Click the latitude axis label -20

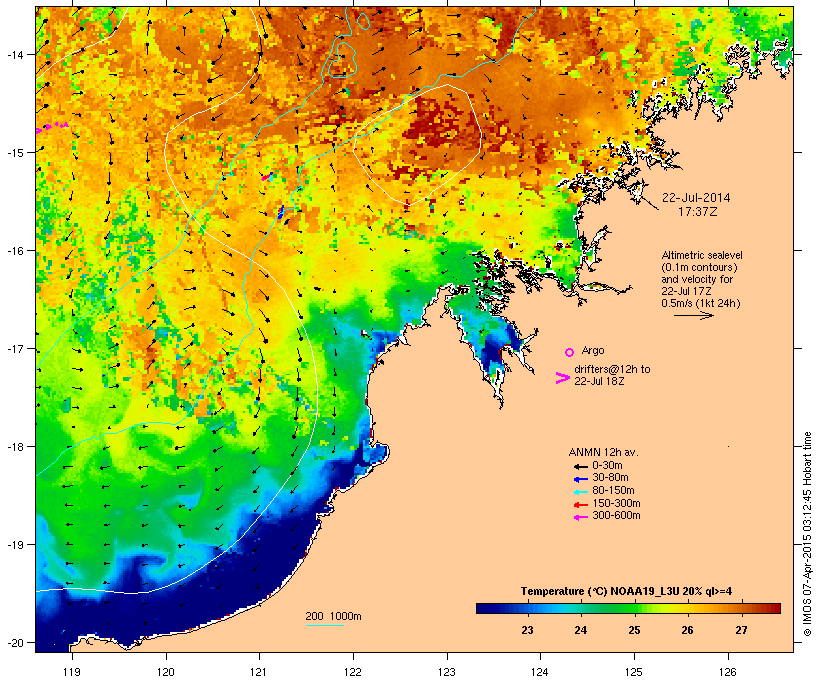pos(14,643)
